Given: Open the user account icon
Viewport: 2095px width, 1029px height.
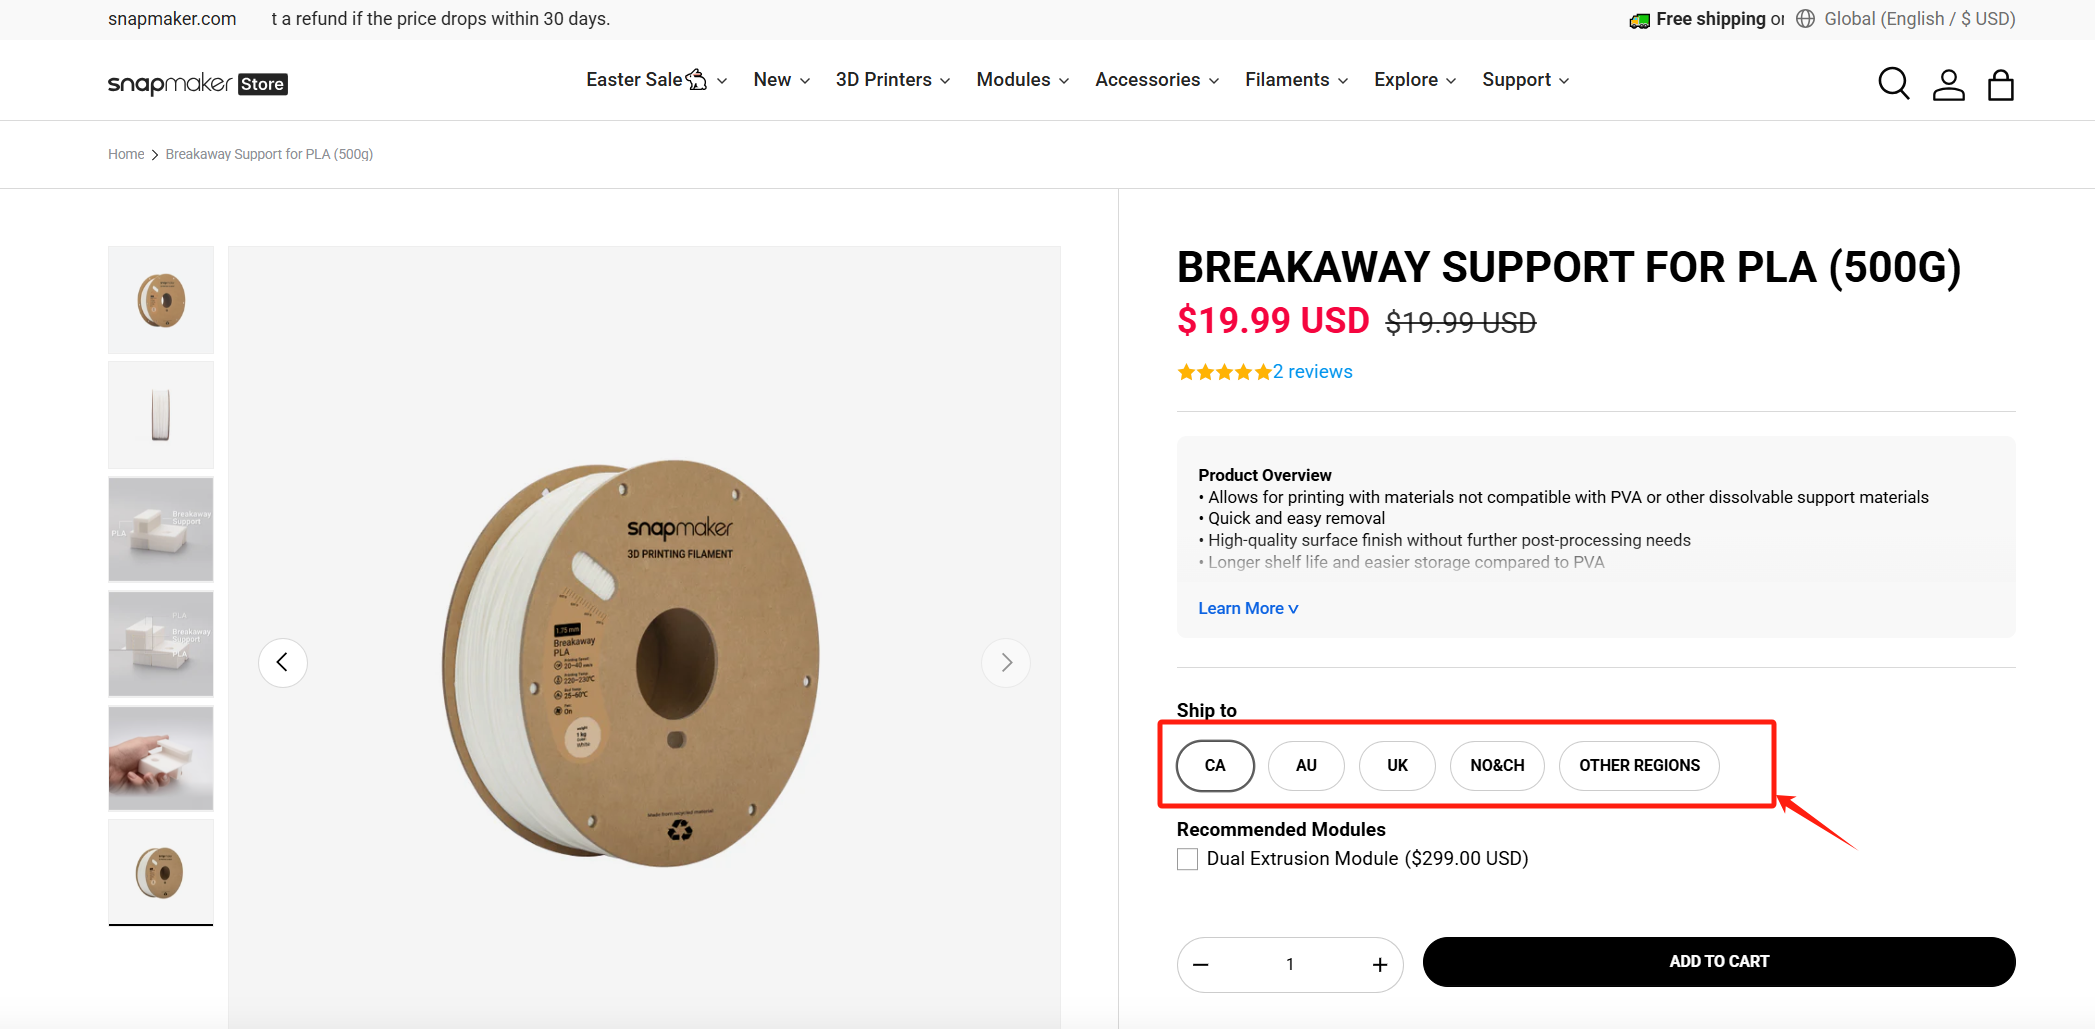Looking at the screenshot, I should [1948, 85].
